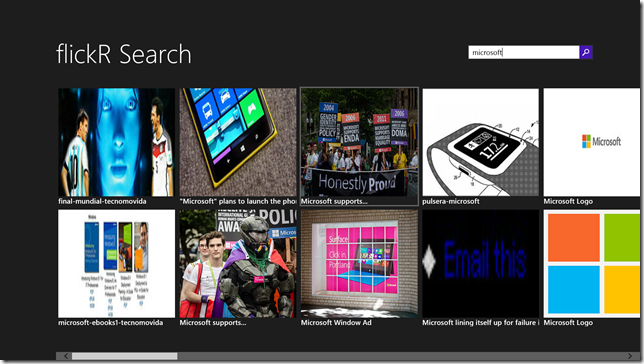Click the final-mundial-tecnomovida caption

click(x=102, y=201)
